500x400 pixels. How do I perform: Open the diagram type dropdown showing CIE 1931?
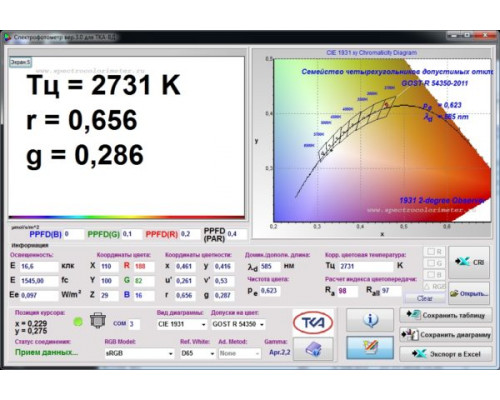tap(182, 324)
